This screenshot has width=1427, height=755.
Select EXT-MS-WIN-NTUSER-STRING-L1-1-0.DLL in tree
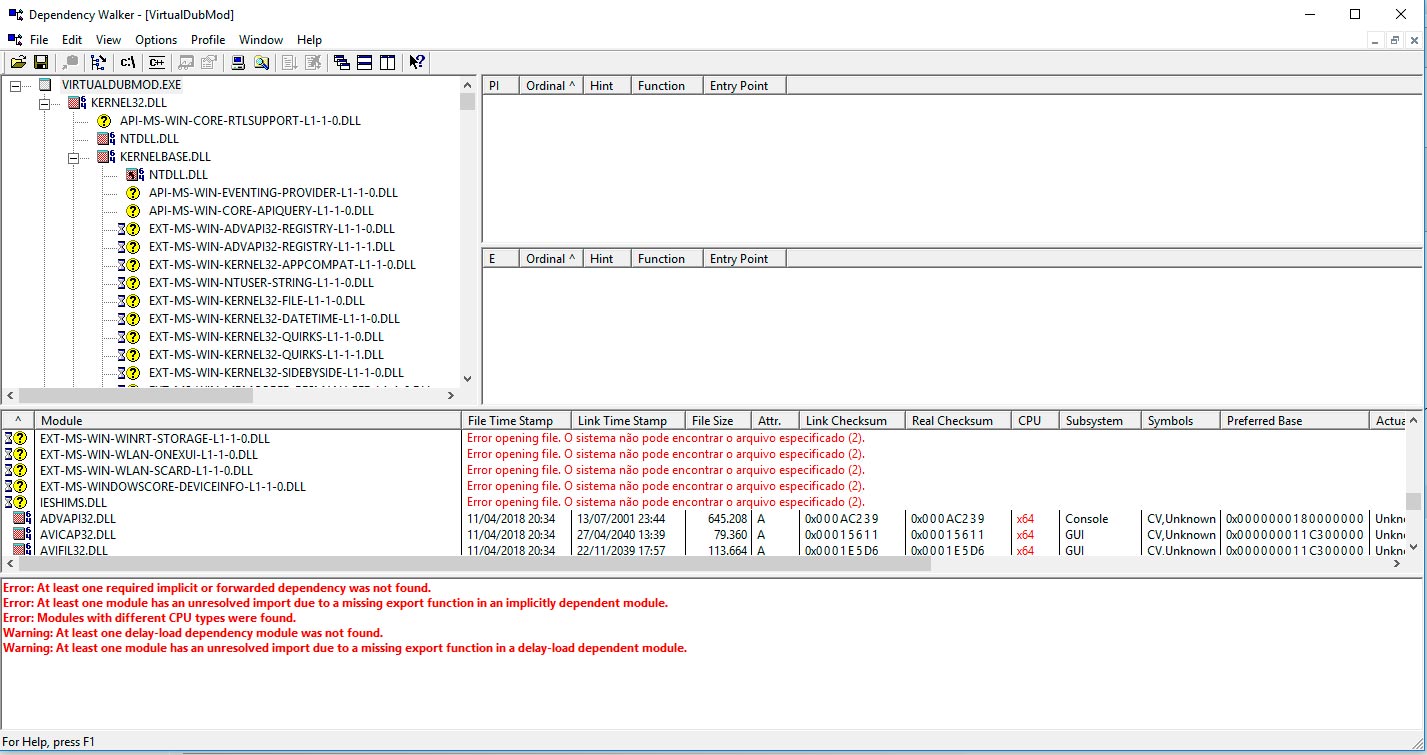point(263,283)
